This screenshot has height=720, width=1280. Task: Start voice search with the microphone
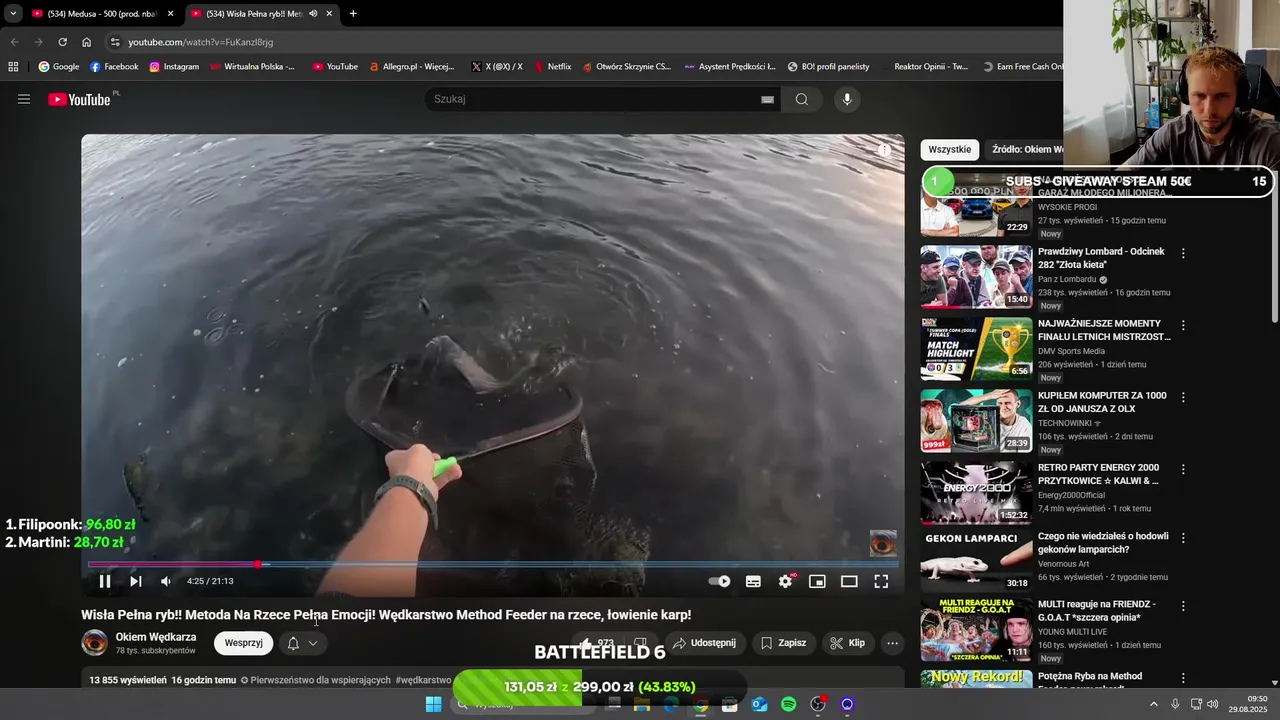847,99
